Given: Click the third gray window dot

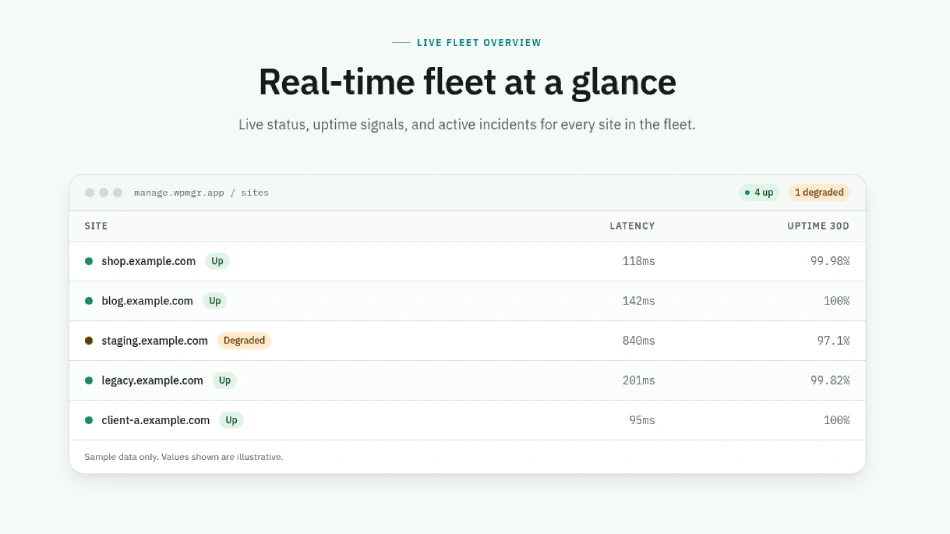Looking at the screenshot, I should (118, 193).
